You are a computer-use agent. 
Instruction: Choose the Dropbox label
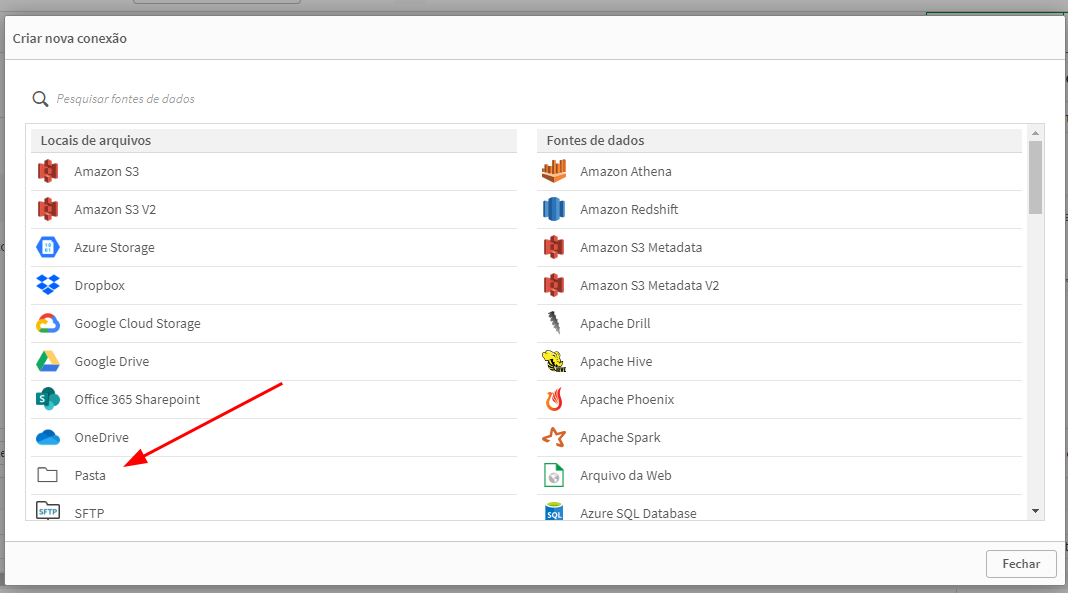tap(99, 286)
